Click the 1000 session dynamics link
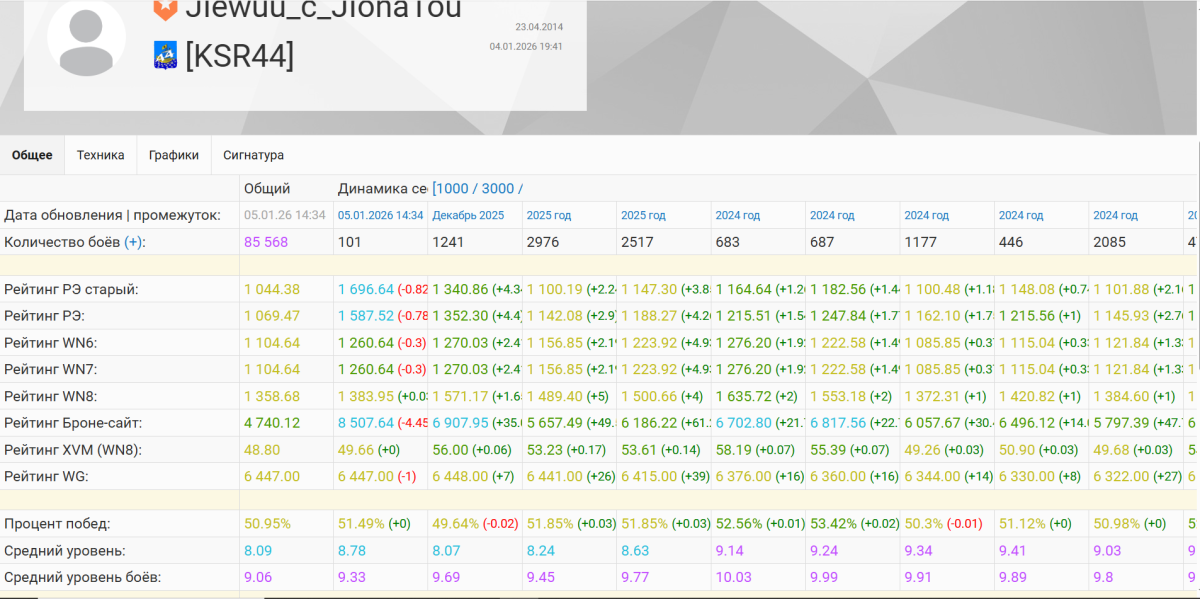This screenshot has width=1200, height=599. click(453, 188)
